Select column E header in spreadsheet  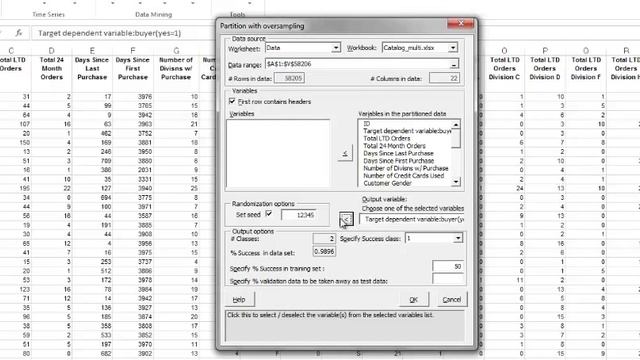[x=92, y=51]
